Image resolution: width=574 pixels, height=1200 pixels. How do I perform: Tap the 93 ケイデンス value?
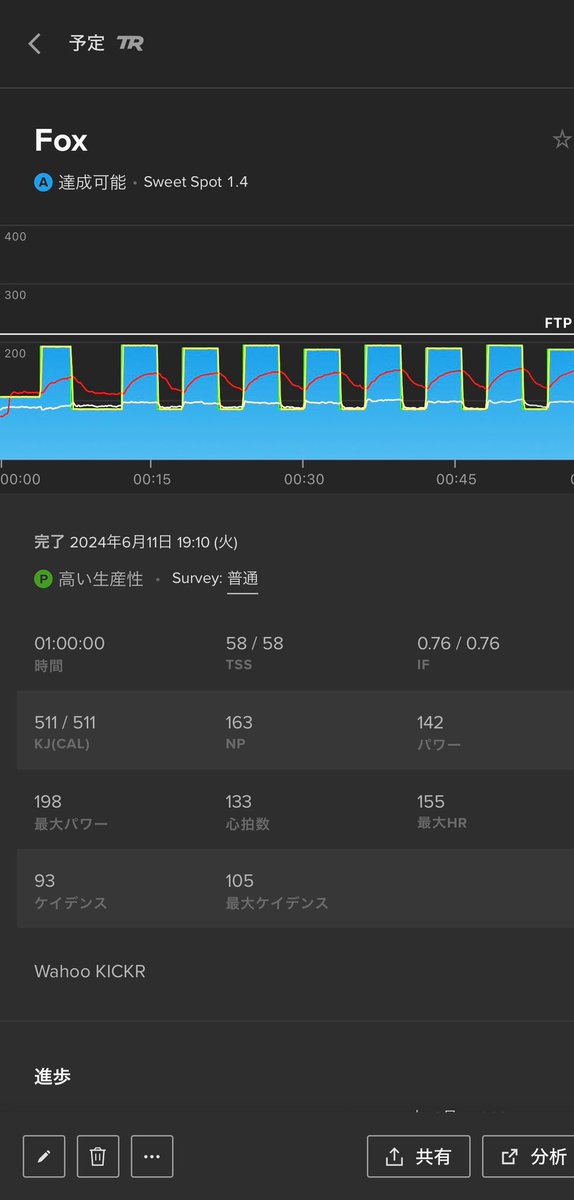pos(44,880)
